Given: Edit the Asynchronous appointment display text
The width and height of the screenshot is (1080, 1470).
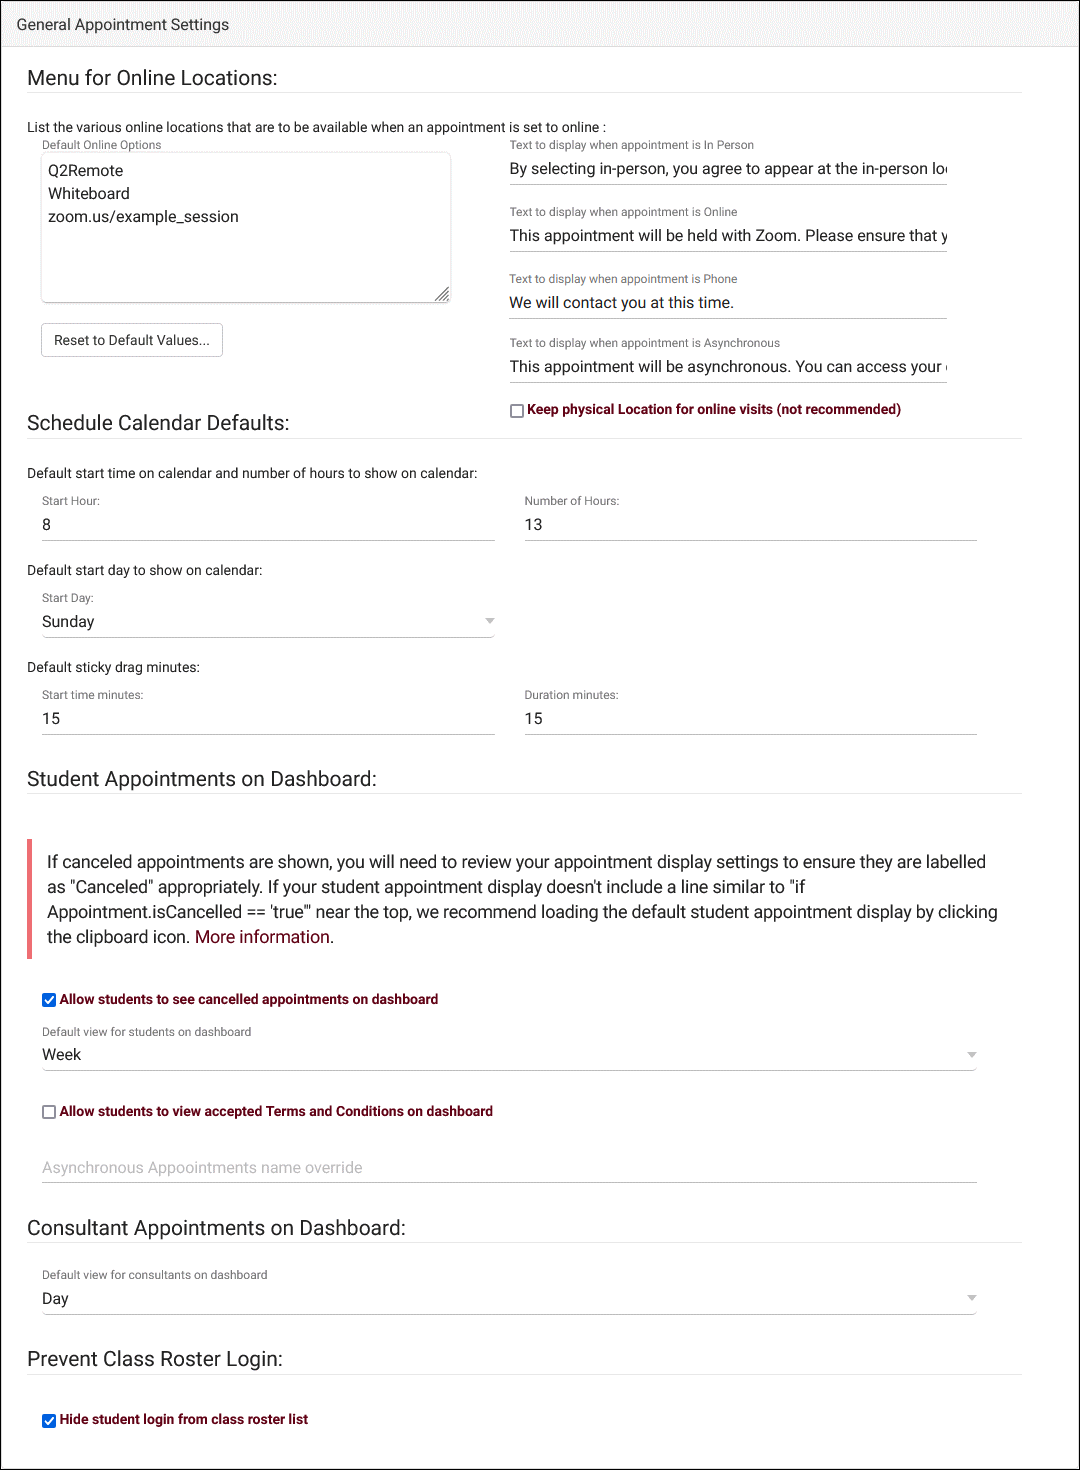Looking at the screenshot, I should 728,367.
